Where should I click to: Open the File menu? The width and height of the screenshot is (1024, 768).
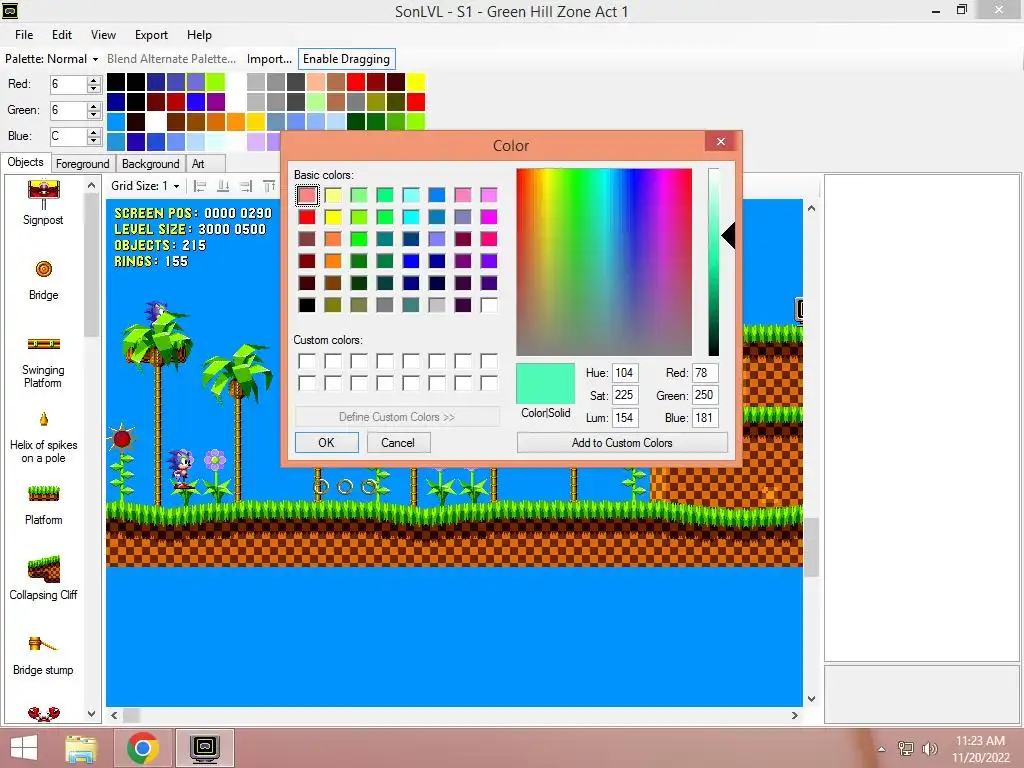[24, 35]
